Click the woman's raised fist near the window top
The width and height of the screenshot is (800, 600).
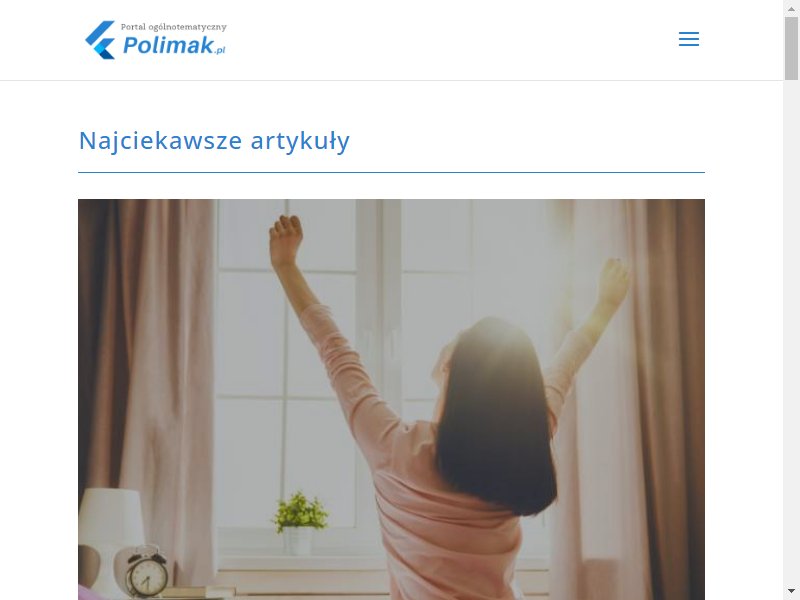coord(286,239)
